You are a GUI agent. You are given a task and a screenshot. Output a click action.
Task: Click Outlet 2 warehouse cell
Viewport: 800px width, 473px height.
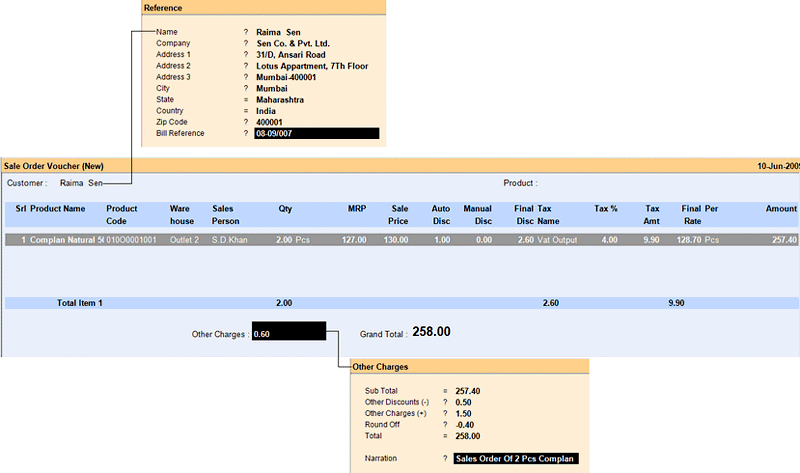tap(184, 240)
